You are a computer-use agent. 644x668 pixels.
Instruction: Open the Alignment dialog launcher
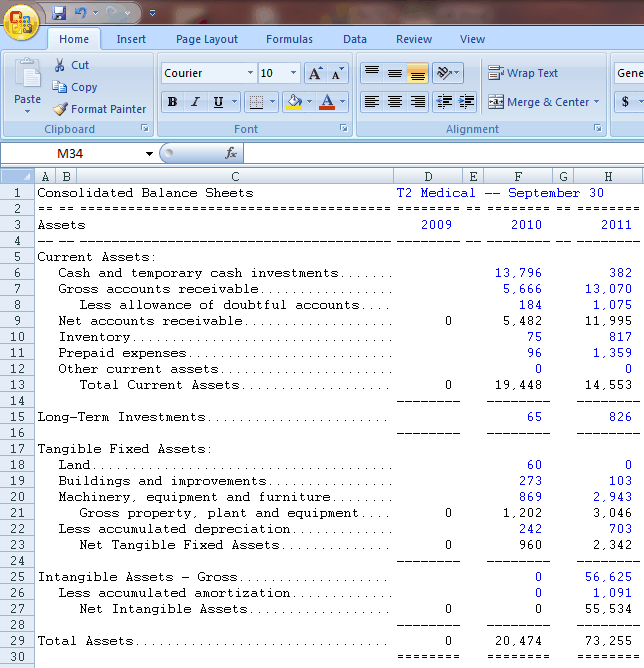click(x=598, y=128)
